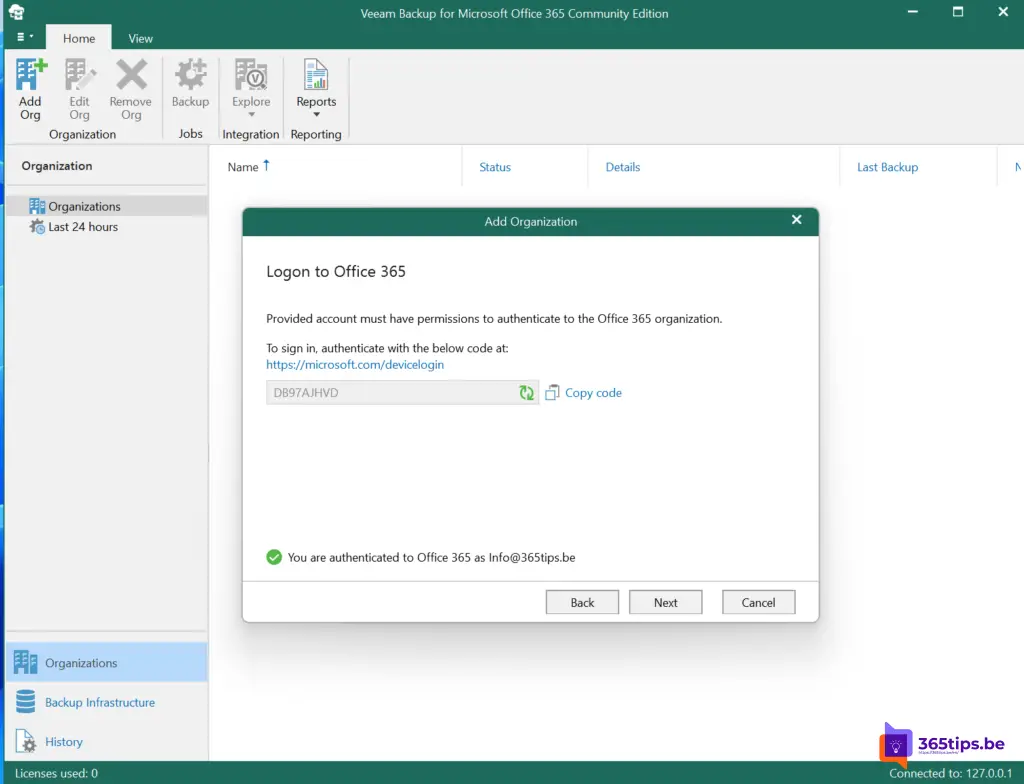Select the Home ribbon tab
Viewport: 1024px width, 784px height.
[79, 38]
